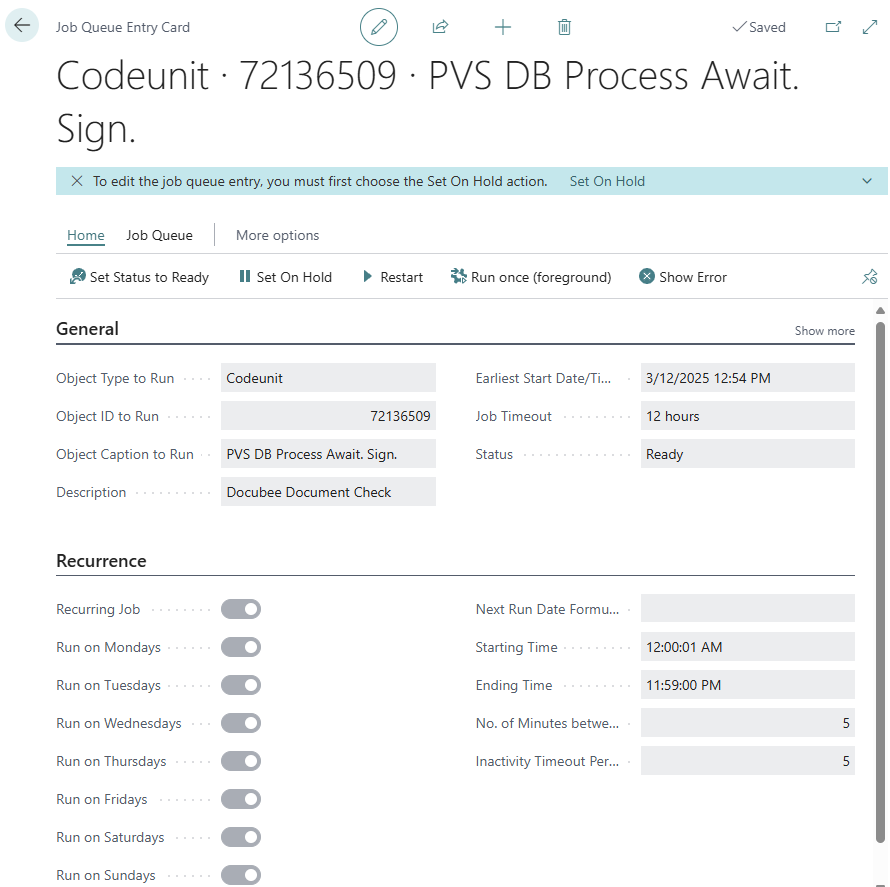890x887 pixels.
Task: Open More options menu
Action: [278, 235]
